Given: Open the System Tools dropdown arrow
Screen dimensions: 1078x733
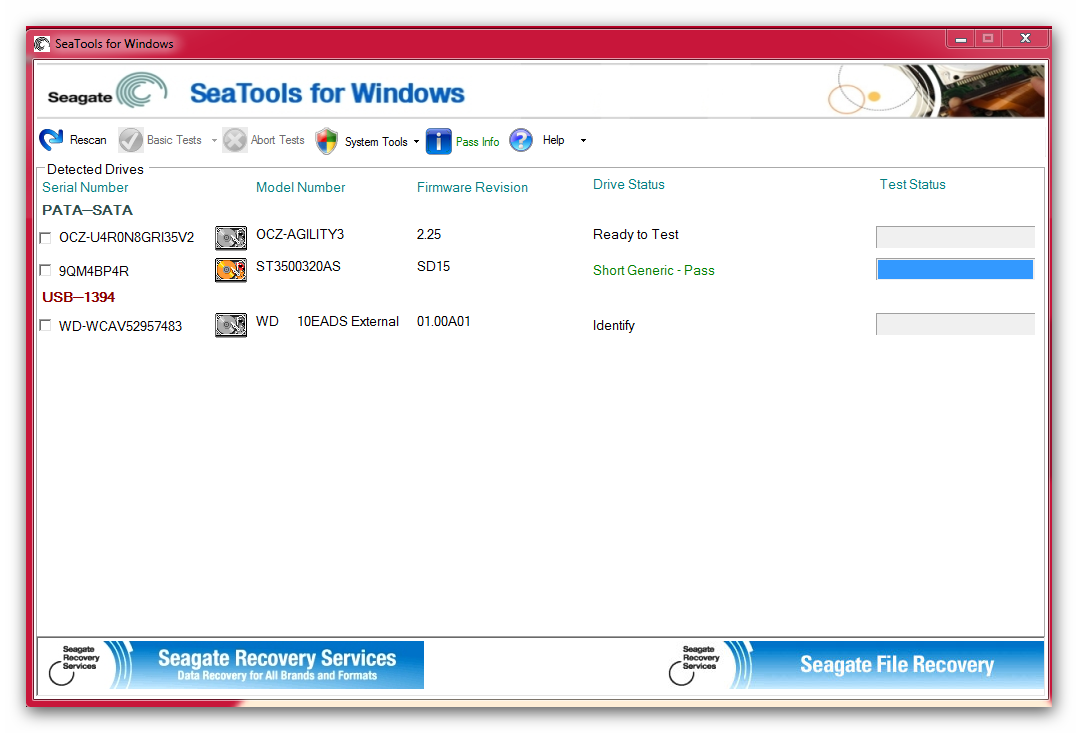Looking at the screenshot, I should pyautogui.click(x=416, y=142).
